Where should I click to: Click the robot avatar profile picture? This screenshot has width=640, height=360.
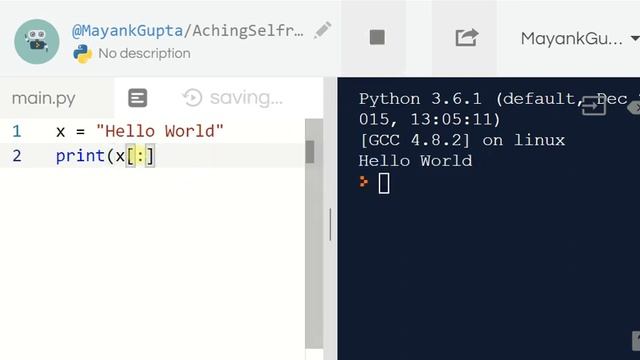[x=37, y=42]
